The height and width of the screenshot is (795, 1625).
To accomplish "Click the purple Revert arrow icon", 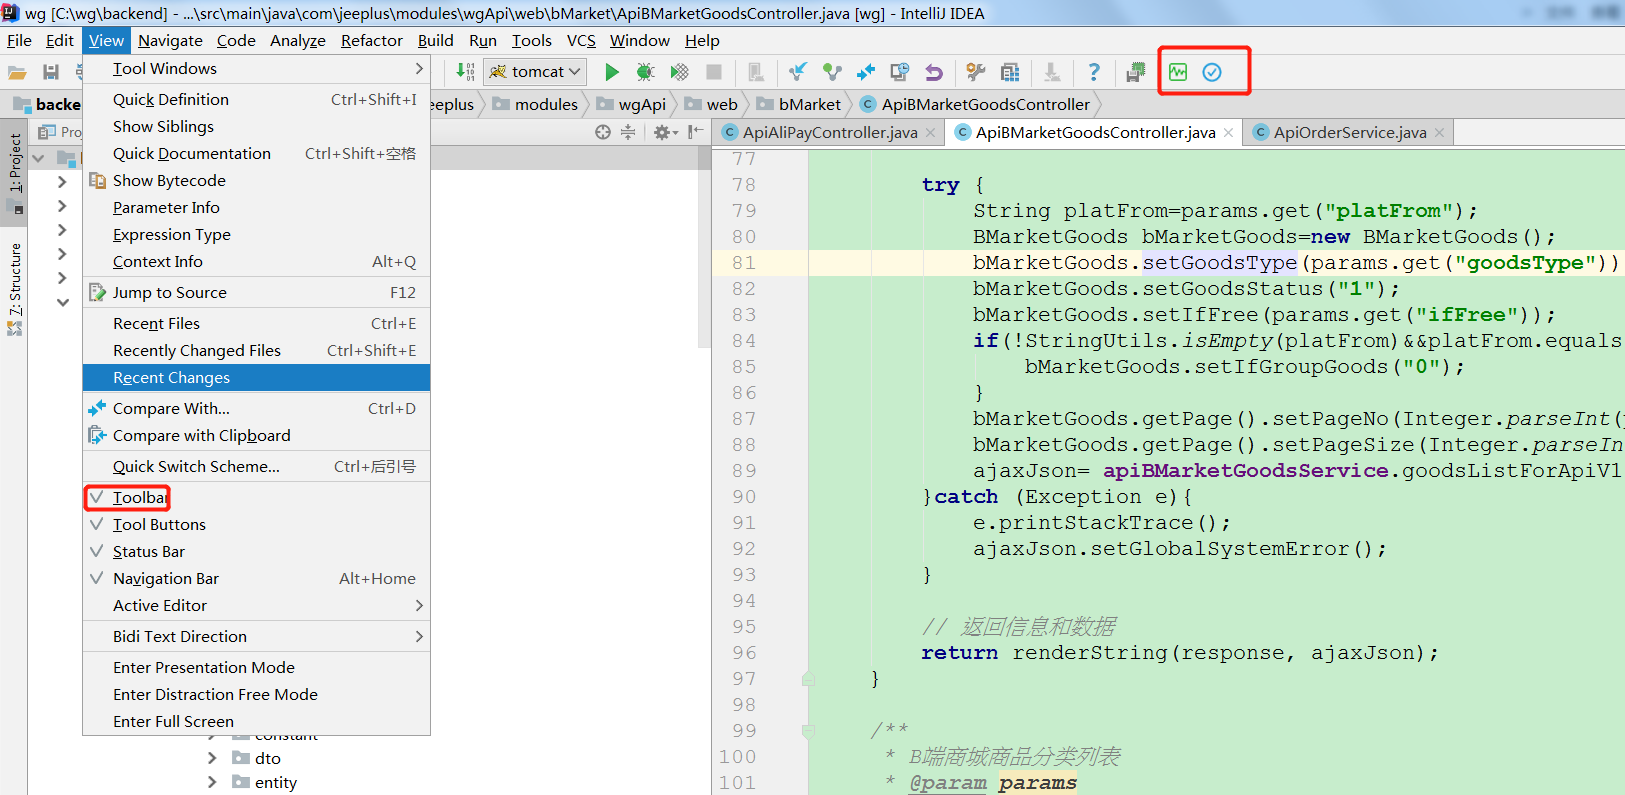I will pos(934,72).
